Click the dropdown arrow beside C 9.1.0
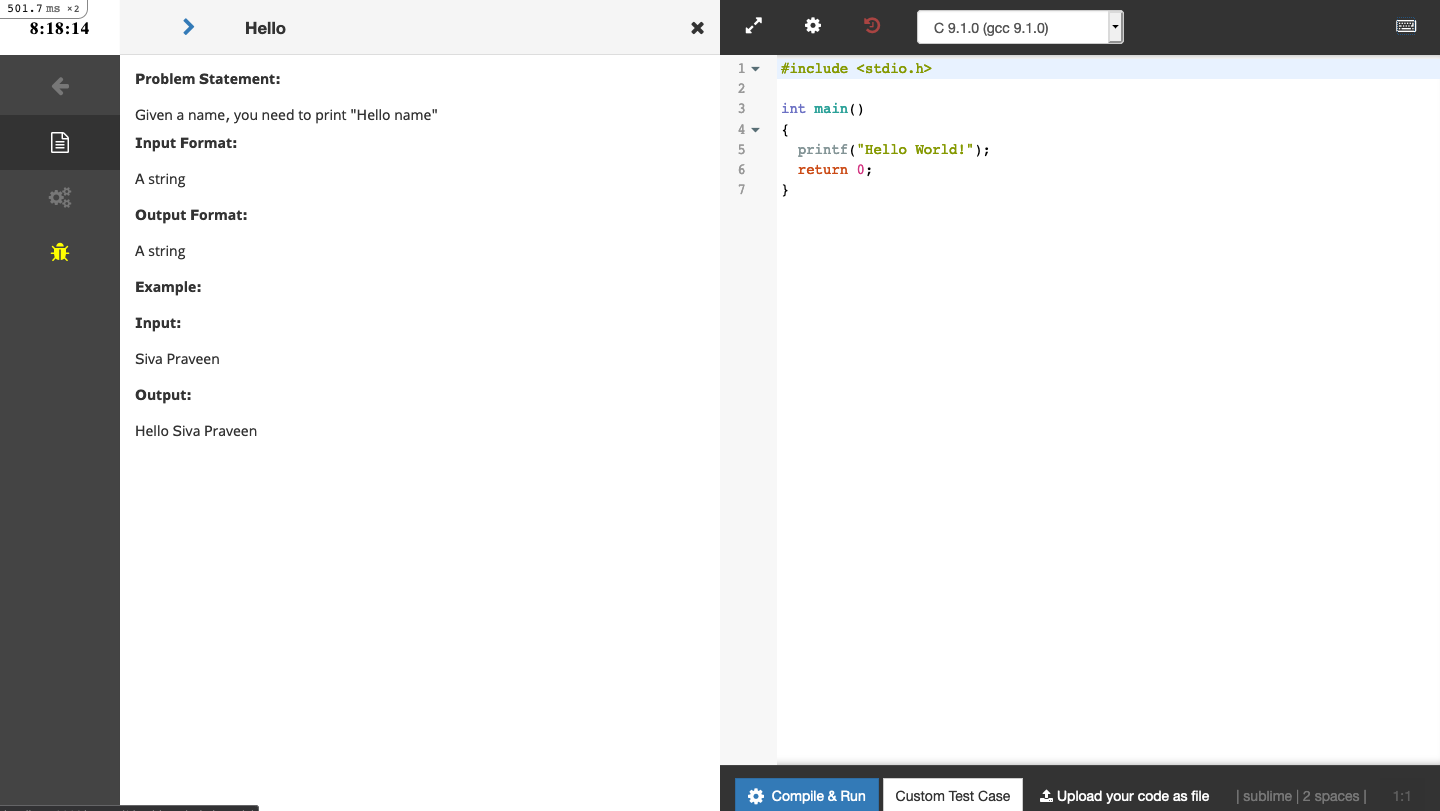The height and width of the screenshot is (811, 1440). tap(1115, 27)
